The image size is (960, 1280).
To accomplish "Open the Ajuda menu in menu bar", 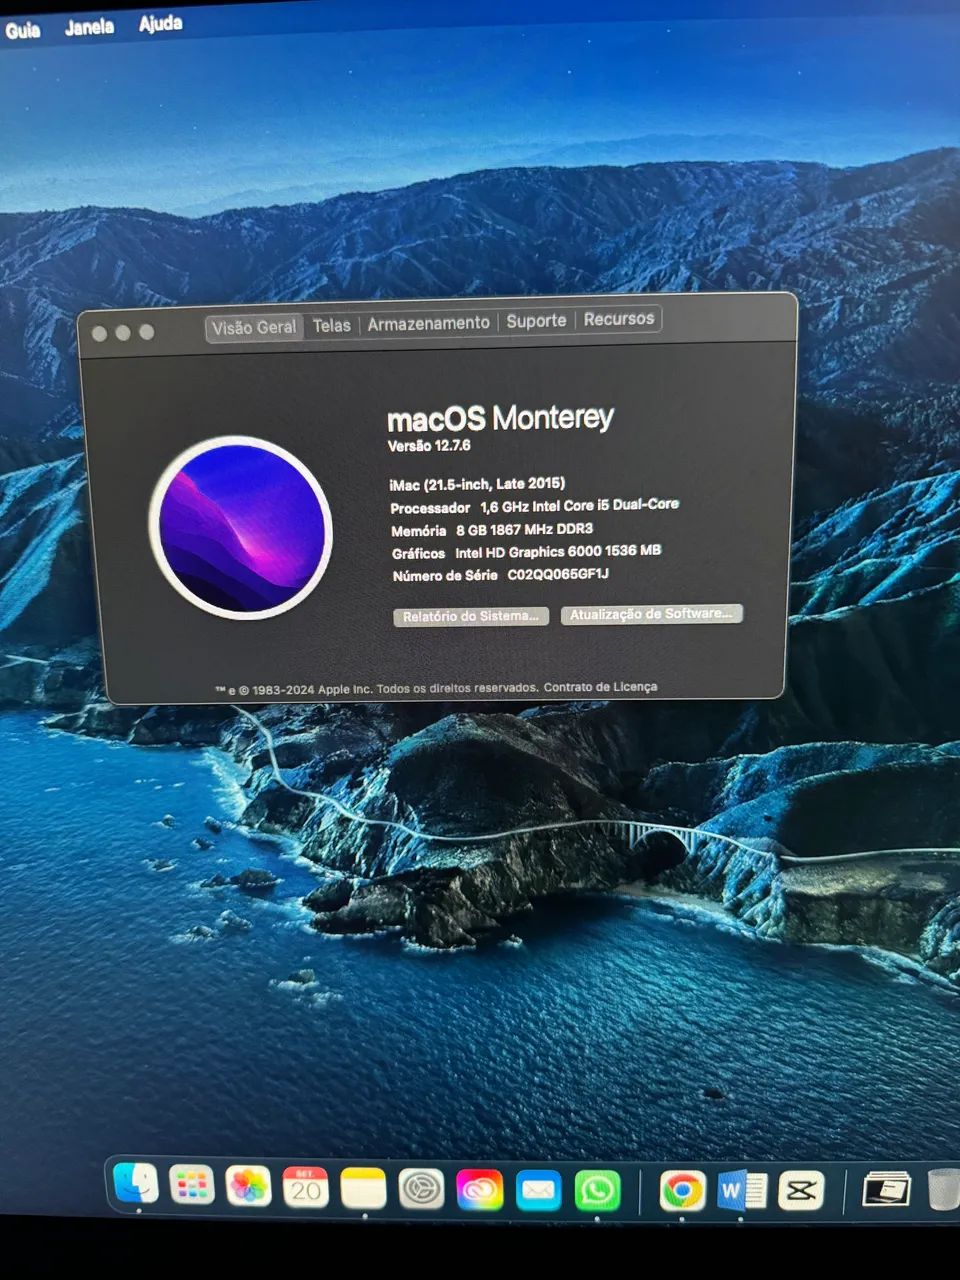I will [160, 23].
